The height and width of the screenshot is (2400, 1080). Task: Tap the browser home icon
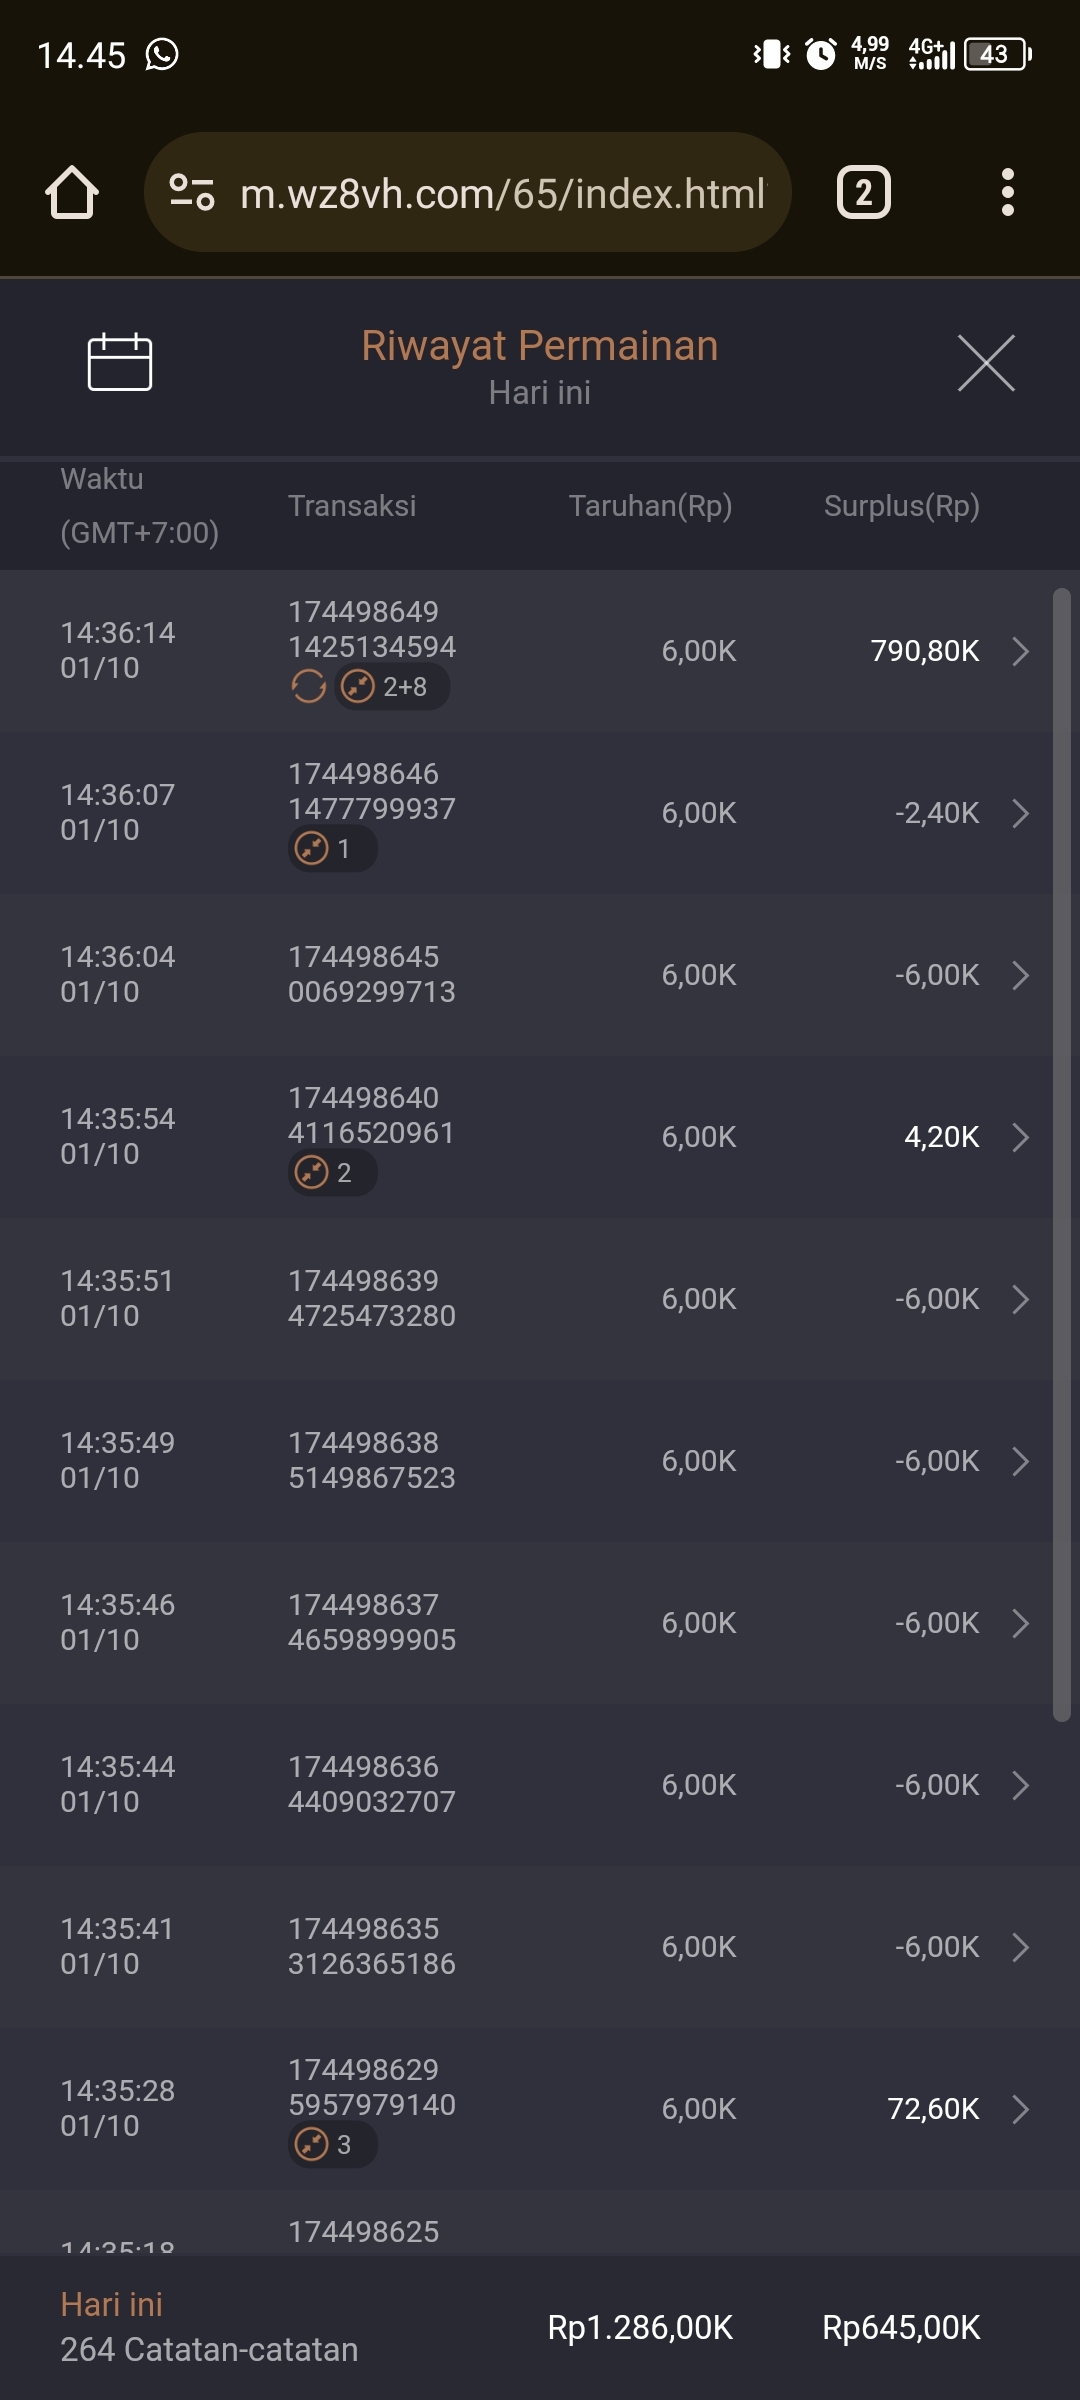click(72, 192)
